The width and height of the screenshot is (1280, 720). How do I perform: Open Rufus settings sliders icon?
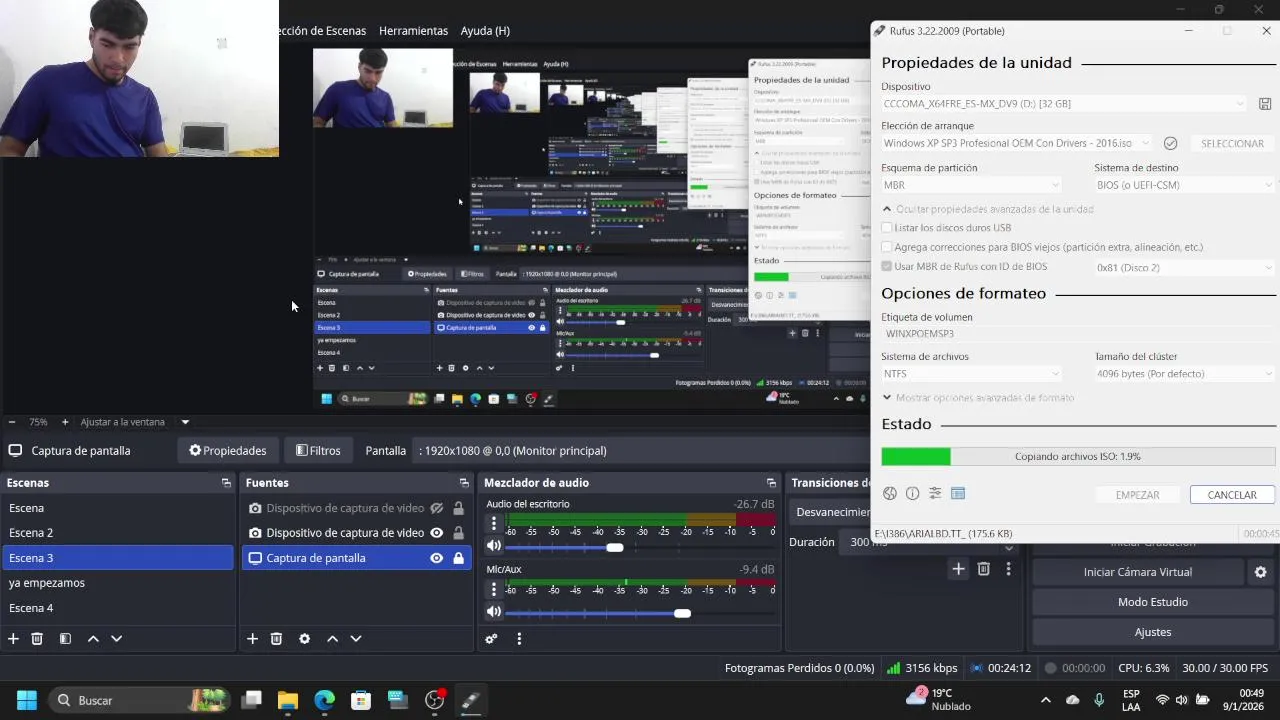(935, 493)
